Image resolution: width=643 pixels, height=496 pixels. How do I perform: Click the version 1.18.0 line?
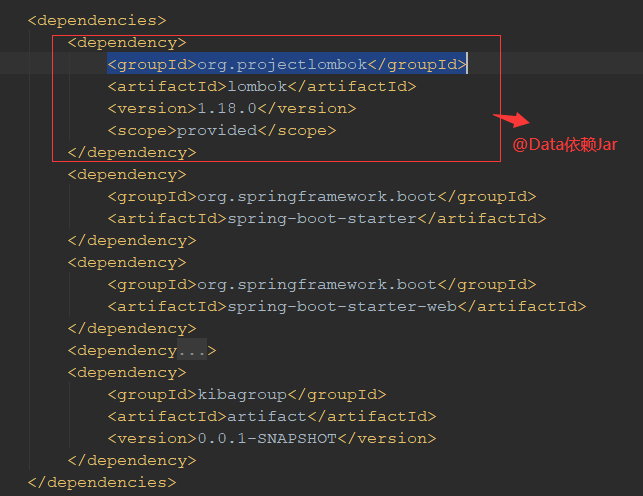tap(232, 108)
